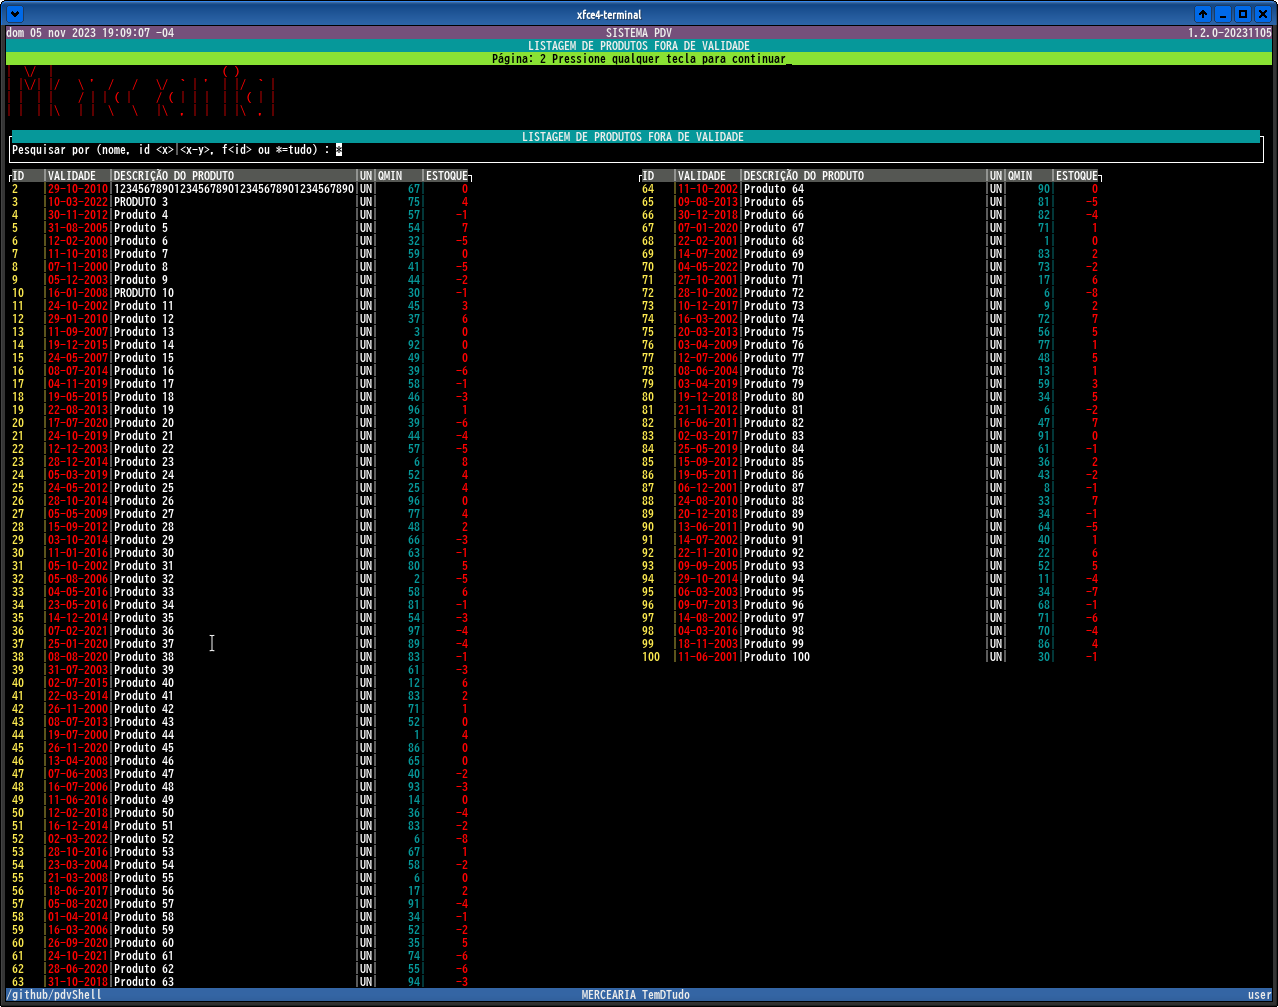Click 'MERCEARIA TemDTudo' in the bottom bar
This screenshot has width=1278, height=1007.
636,995
